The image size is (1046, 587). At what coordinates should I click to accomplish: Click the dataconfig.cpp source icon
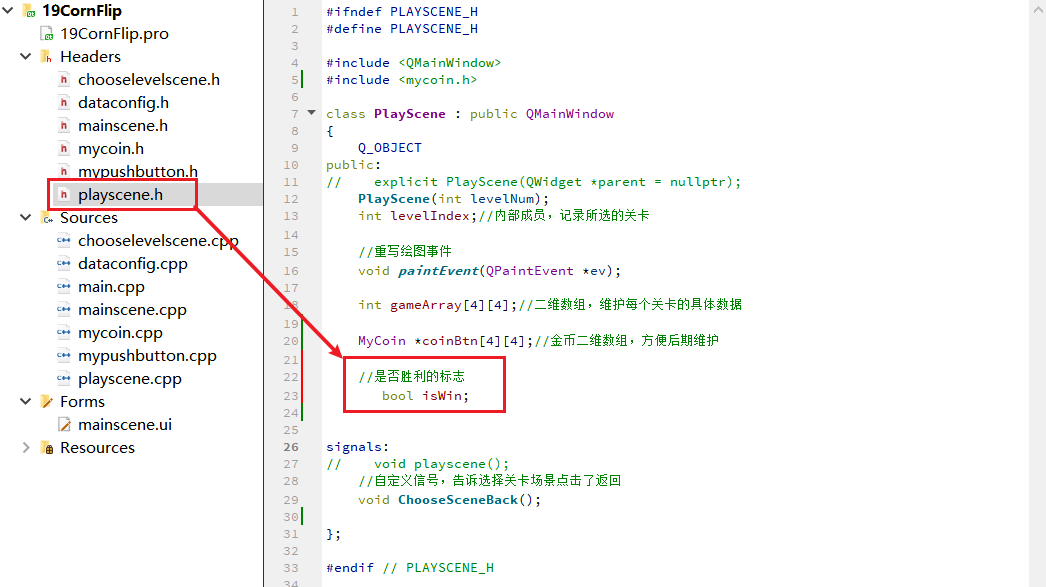[x=64, y=263]
